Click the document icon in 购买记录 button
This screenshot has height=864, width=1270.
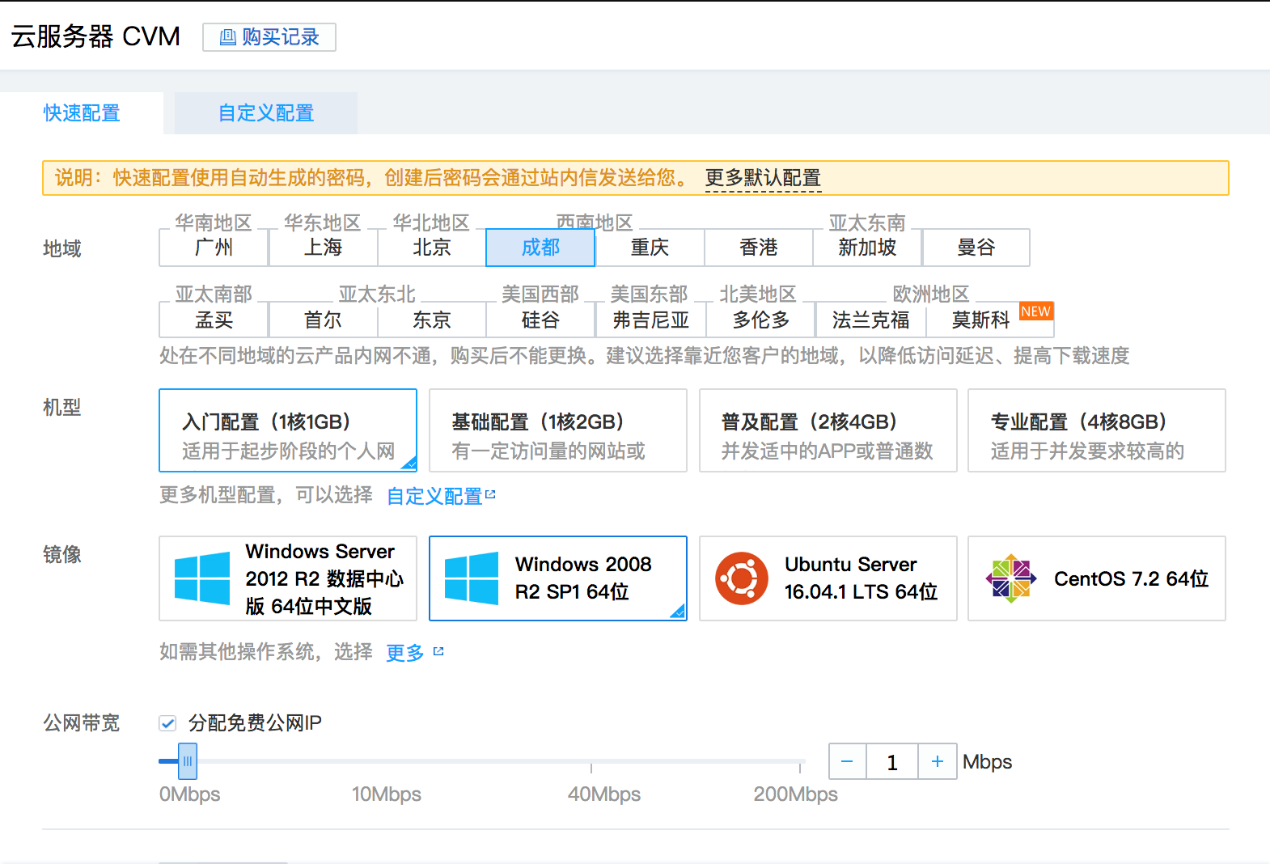pyautogui.click(x=228, y=37)
